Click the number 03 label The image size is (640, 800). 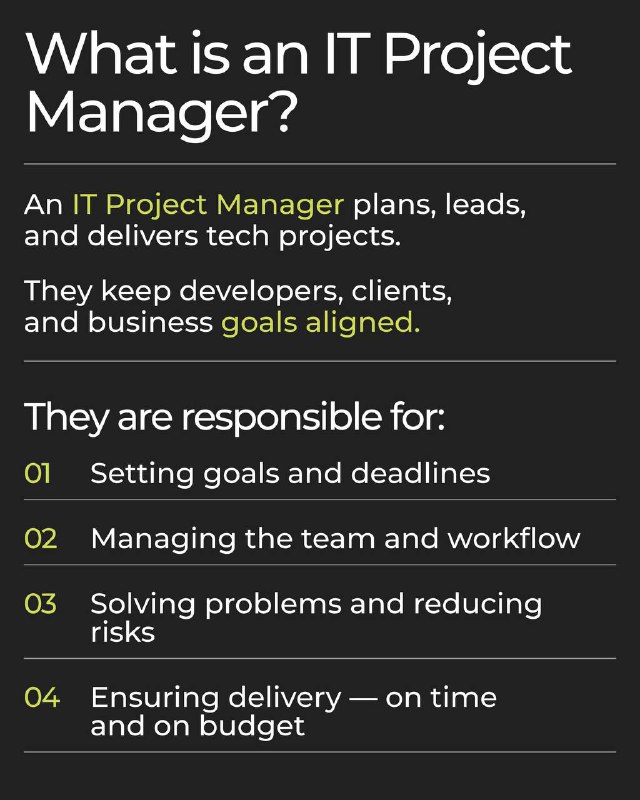[40, 604]
